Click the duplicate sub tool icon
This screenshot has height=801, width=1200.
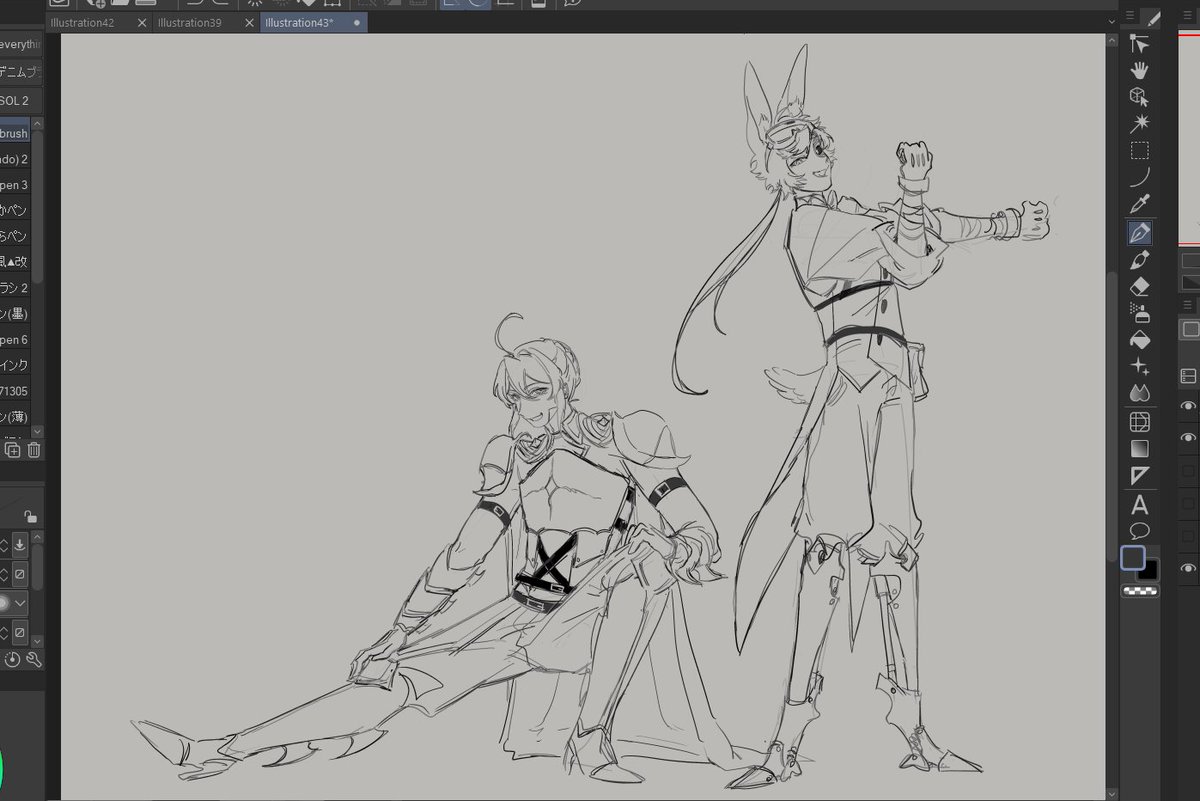point(12,450)
